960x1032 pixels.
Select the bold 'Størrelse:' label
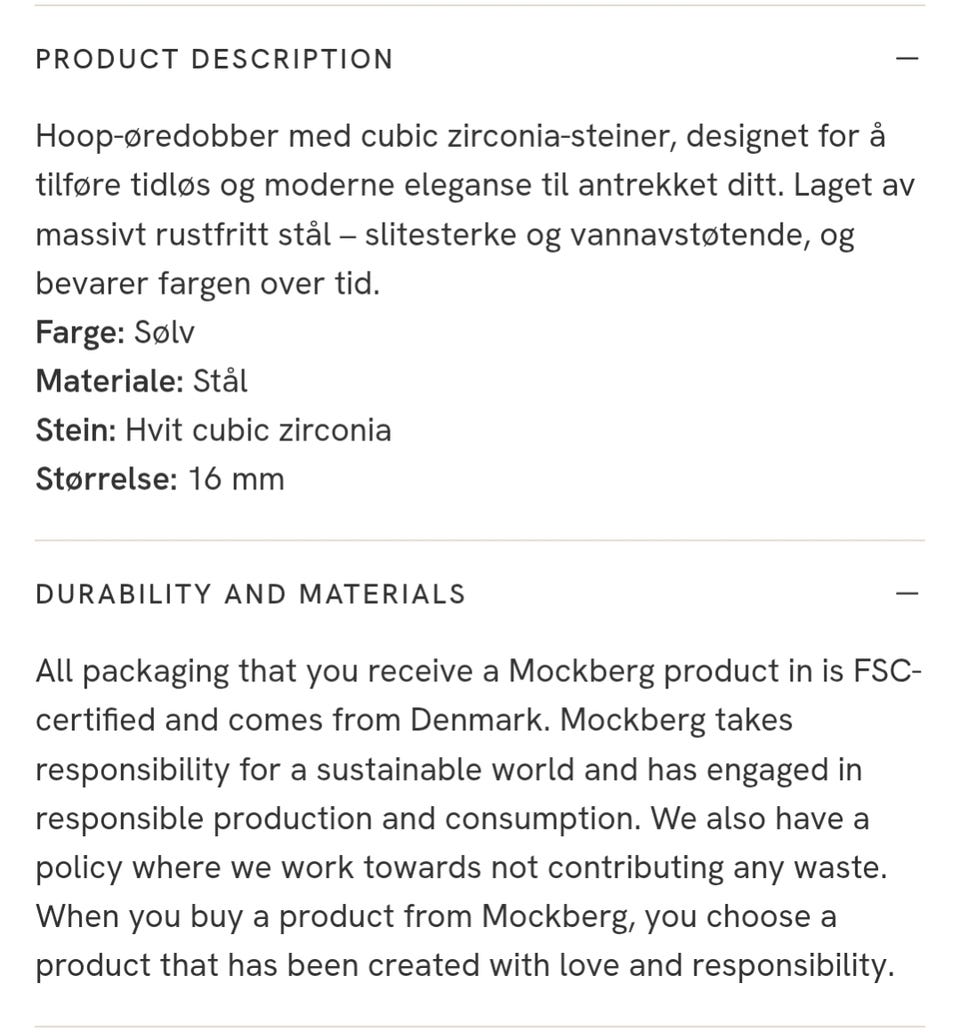[x=106, y=479]
